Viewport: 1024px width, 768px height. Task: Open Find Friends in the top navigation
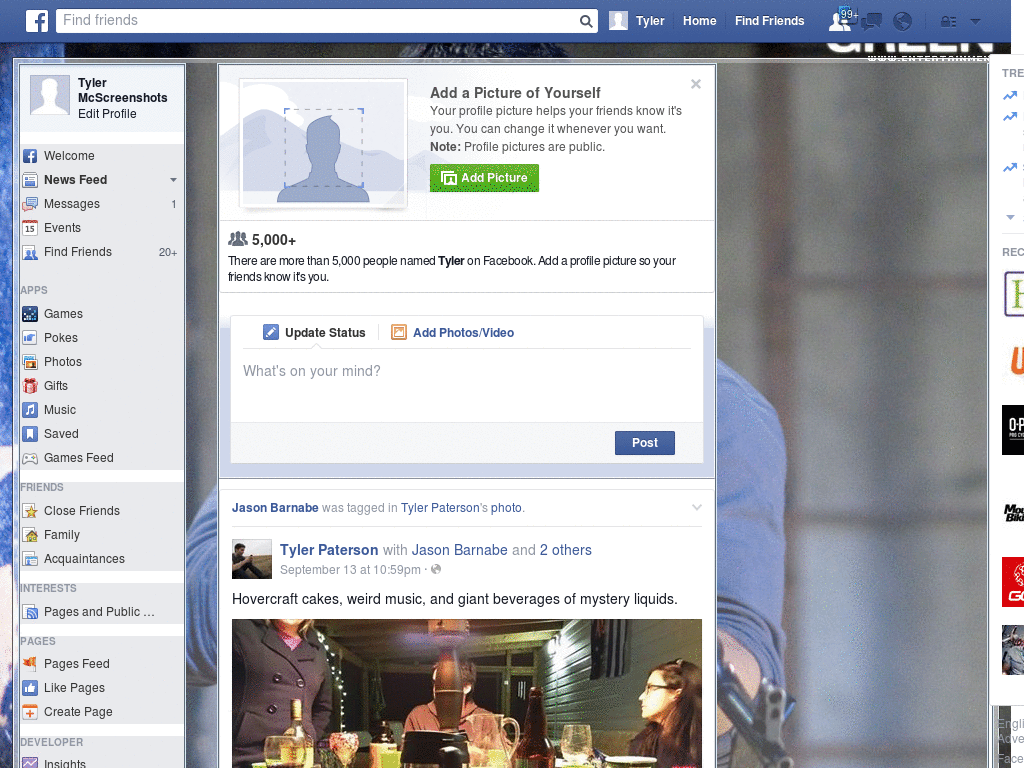click(x=769, y=21)
